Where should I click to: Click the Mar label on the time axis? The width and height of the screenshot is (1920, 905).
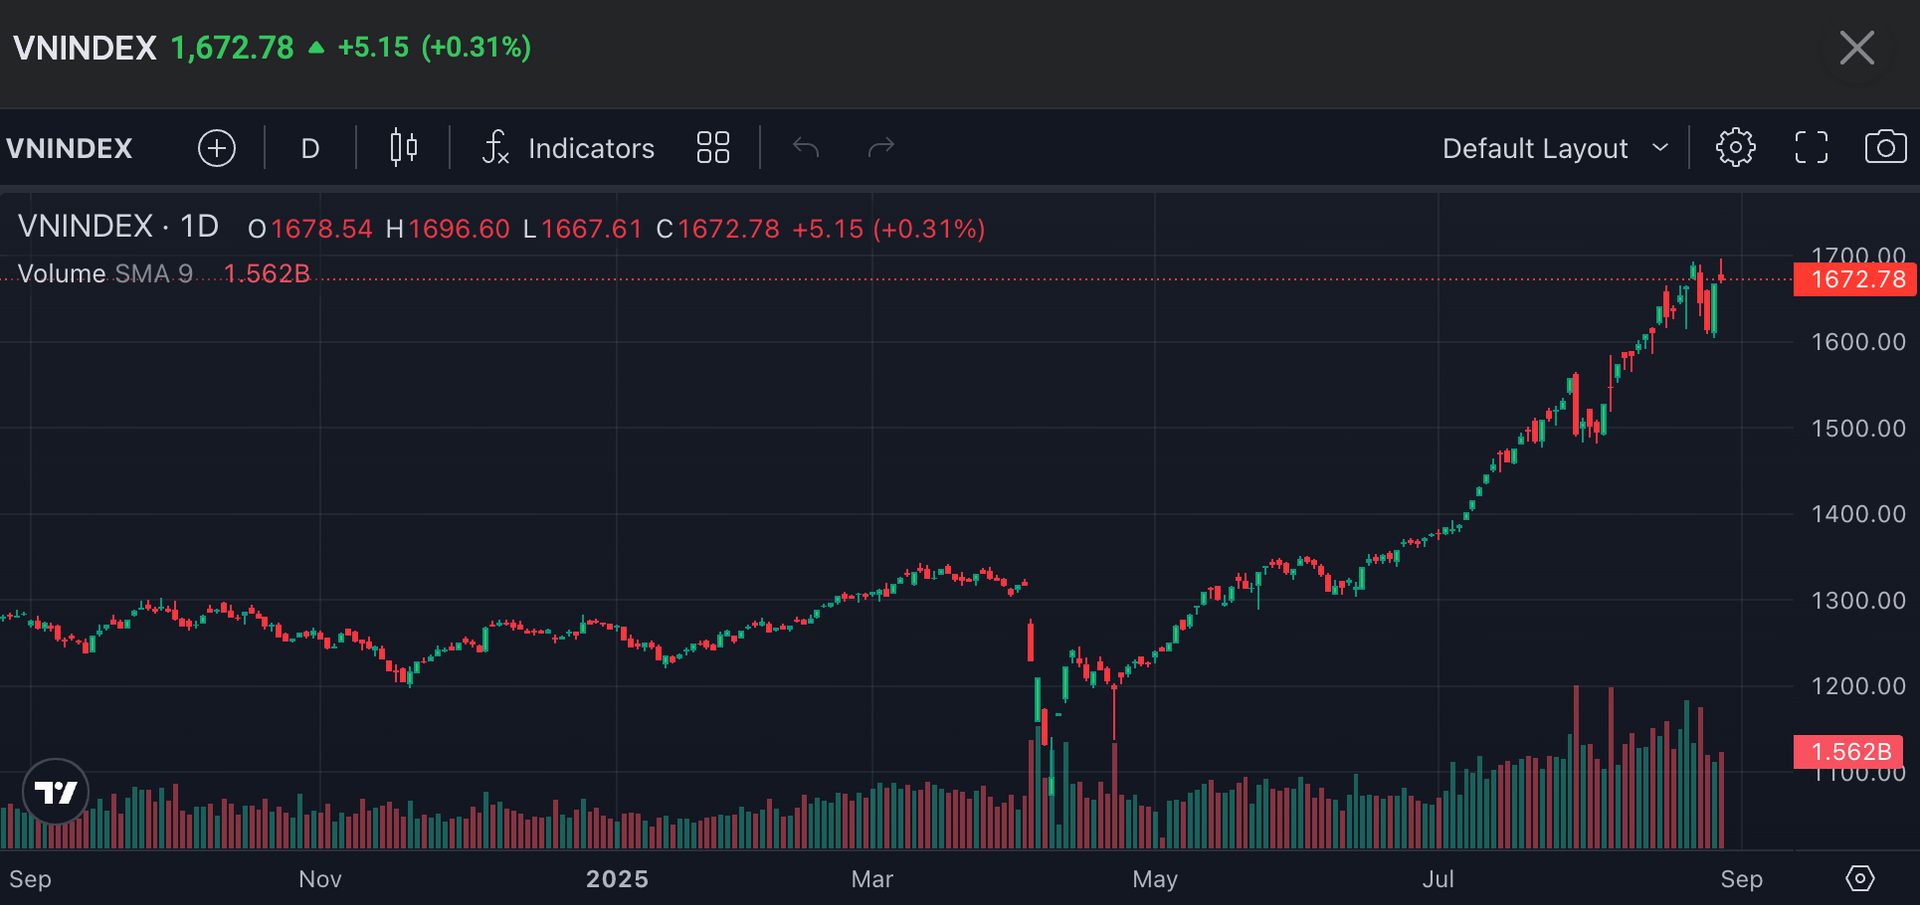tap(872, 879)
